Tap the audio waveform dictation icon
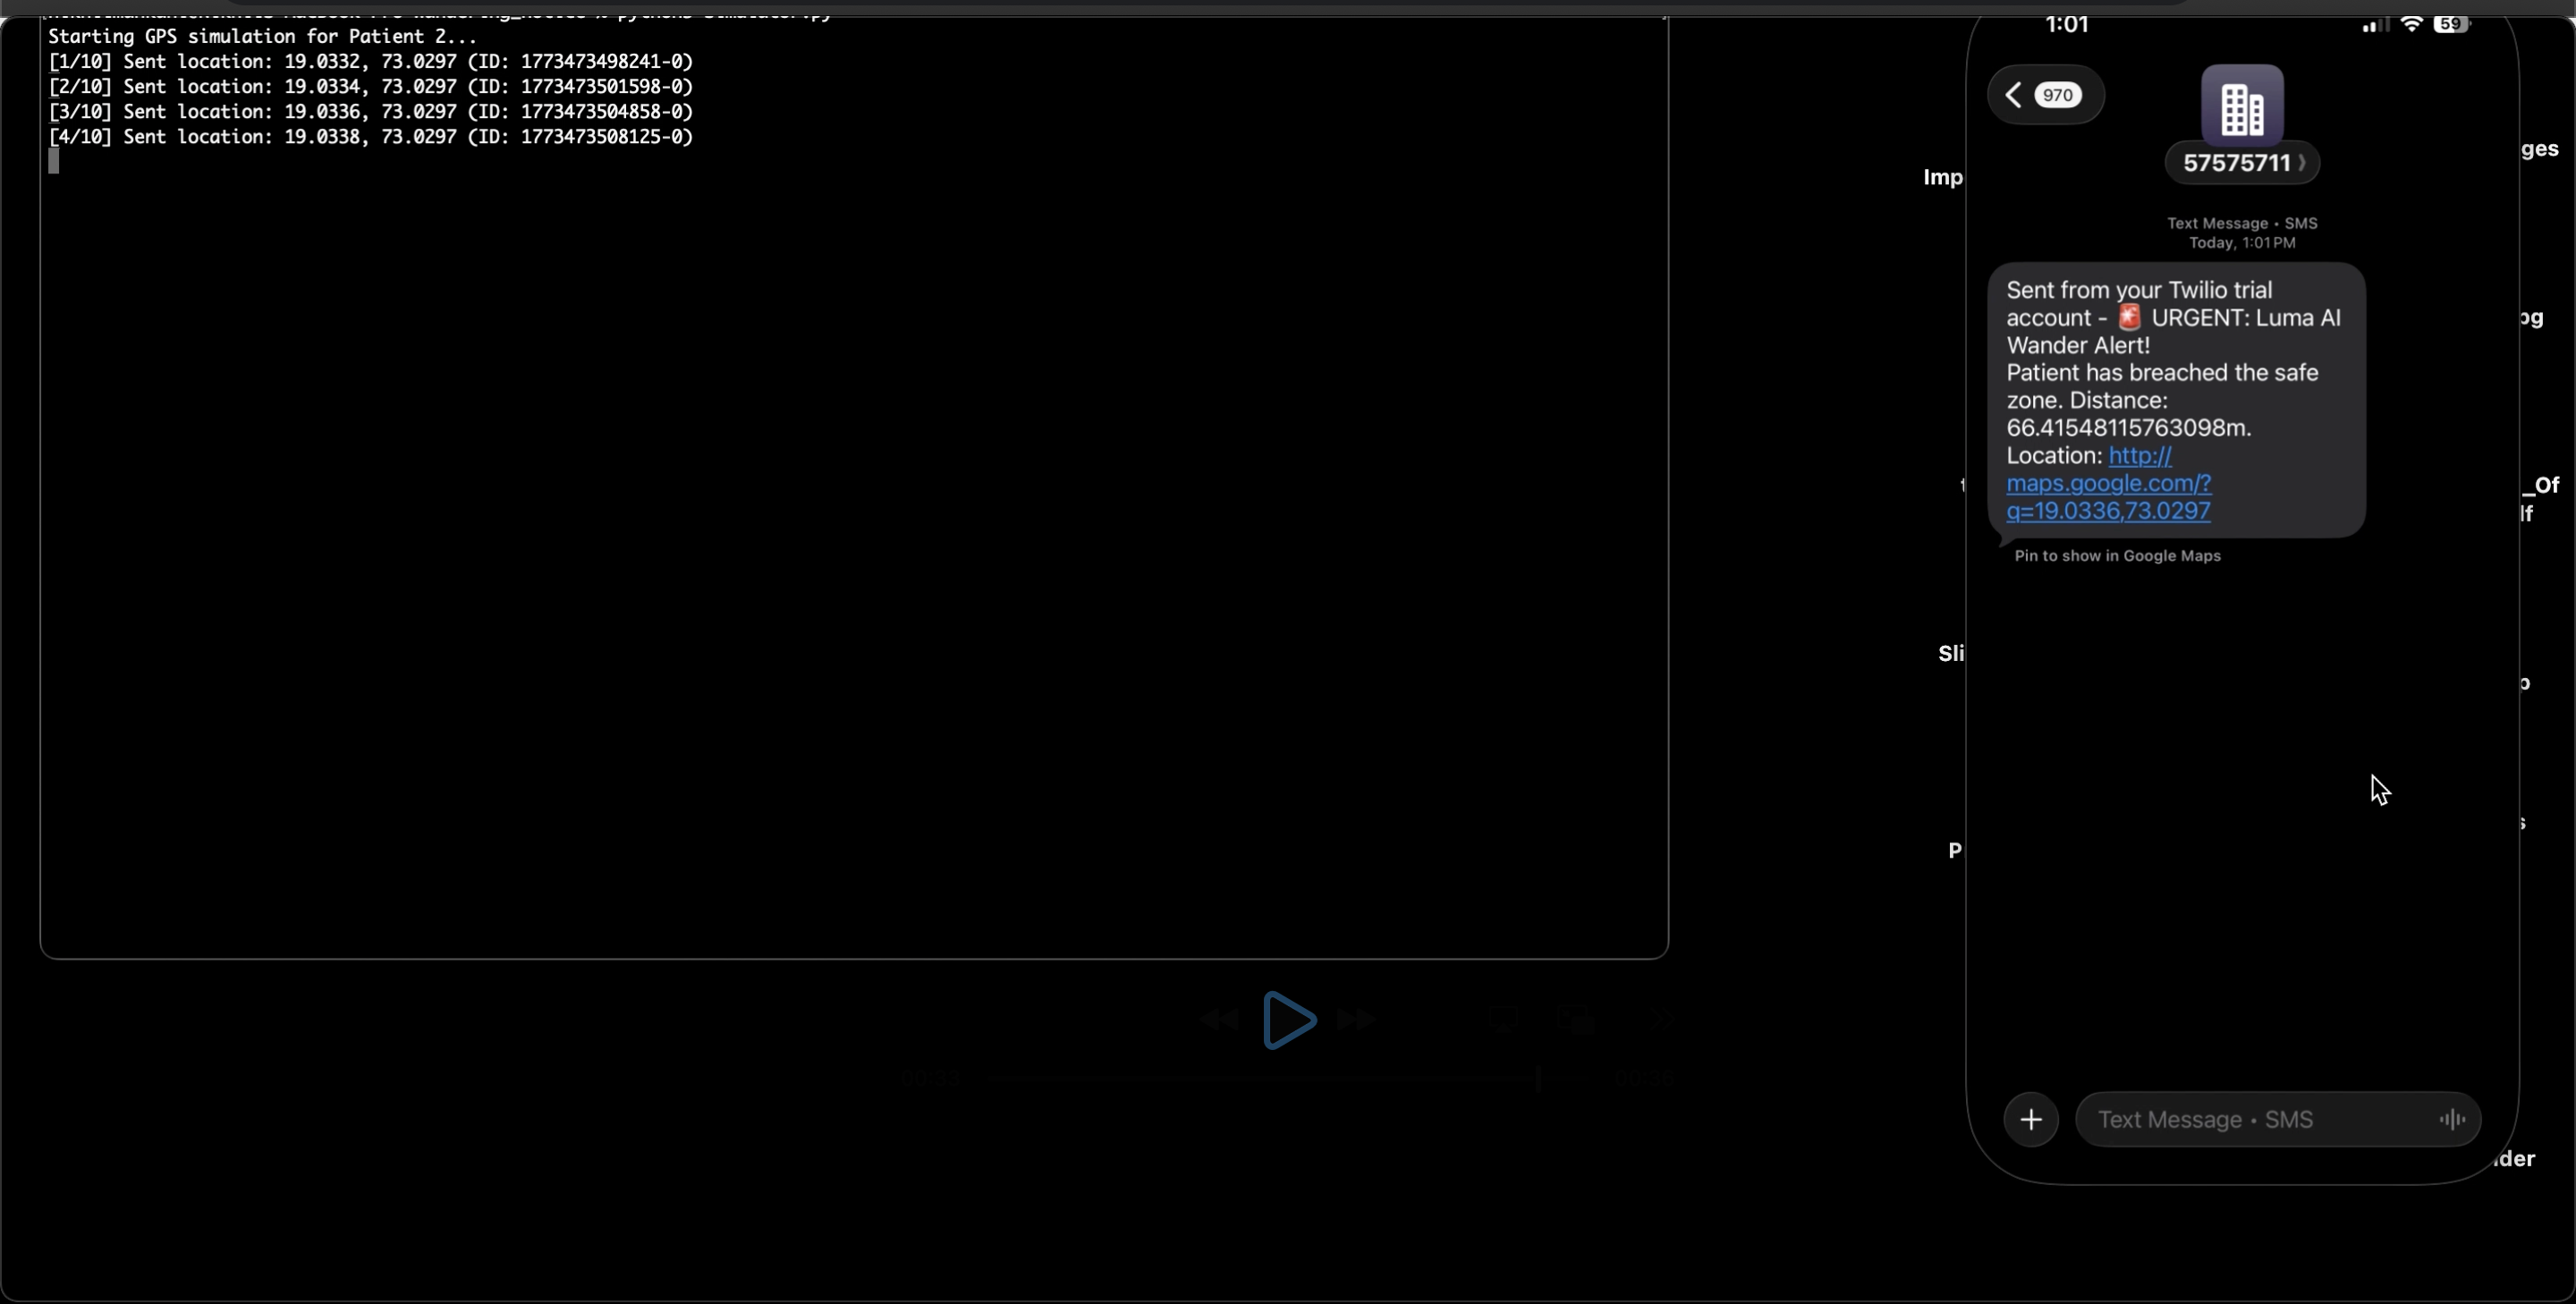 [2451, 1119]
